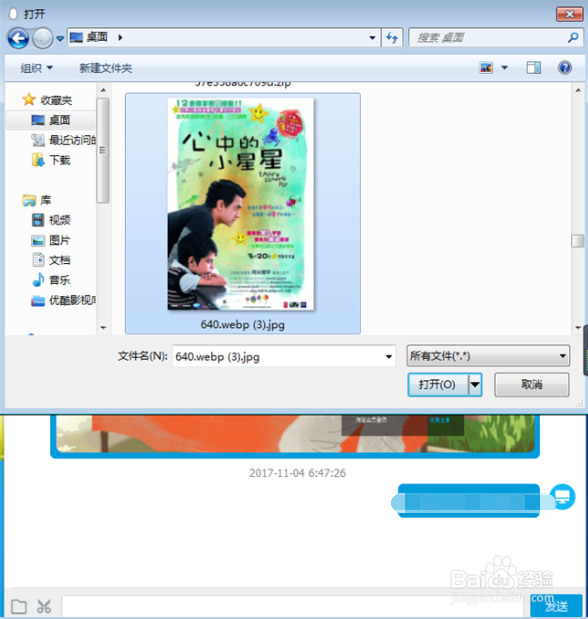
Task: Click the file list scrollbar thumb
Action: [578, 241]
